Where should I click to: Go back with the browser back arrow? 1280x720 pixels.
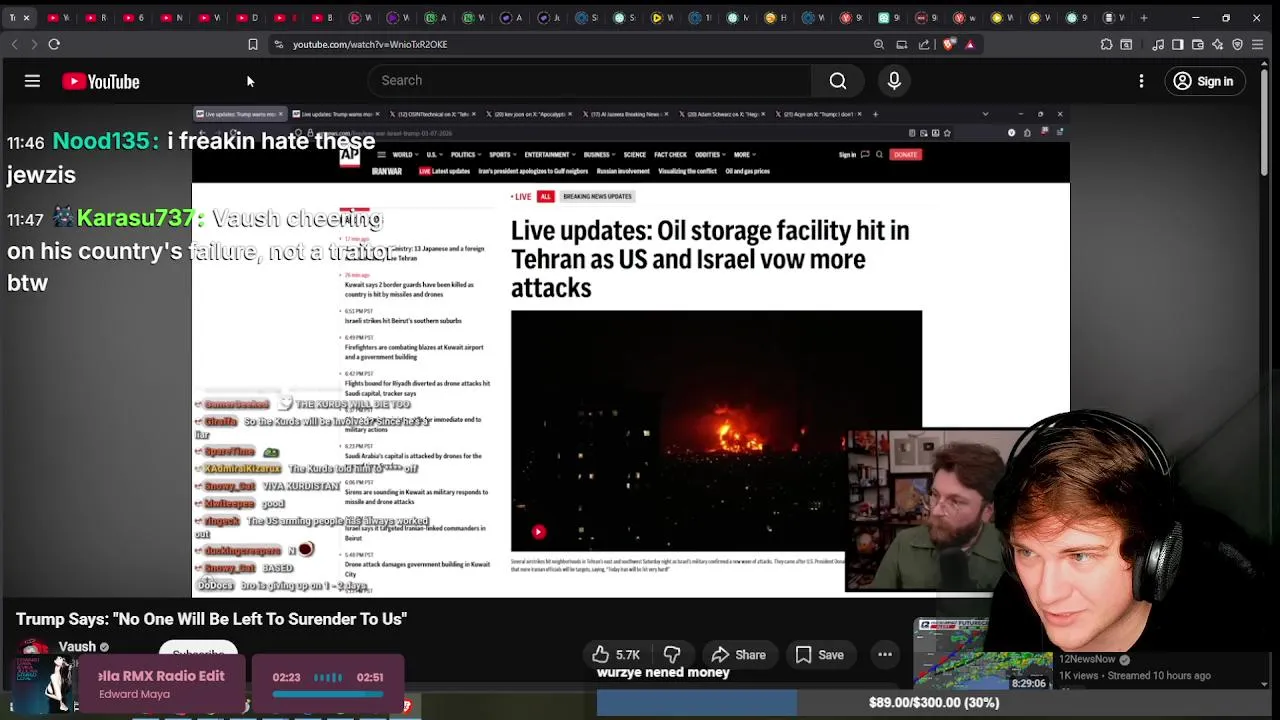click(x=14, y=44)
